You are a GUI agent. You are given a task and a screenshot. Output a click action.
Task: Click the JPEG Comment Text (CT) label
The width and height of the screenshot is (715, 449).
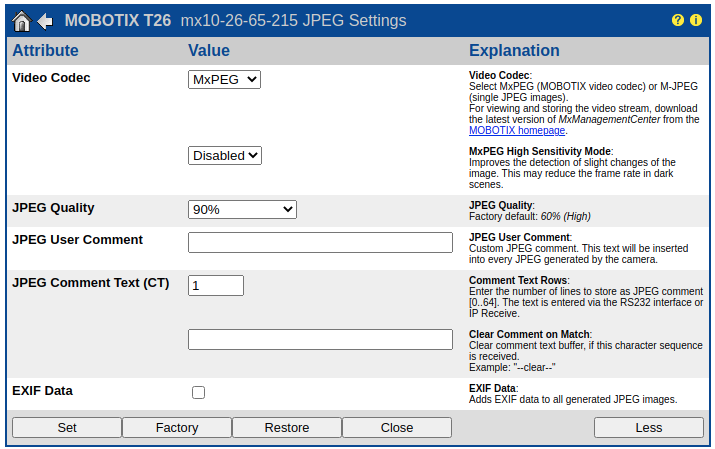click(x=90, y=283)
